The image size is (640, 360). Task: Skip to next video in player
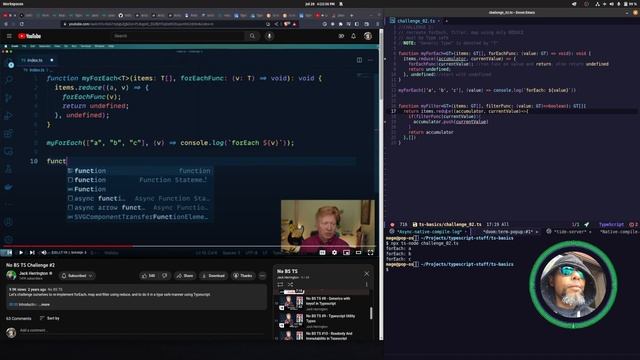click(x=32, y=253)
